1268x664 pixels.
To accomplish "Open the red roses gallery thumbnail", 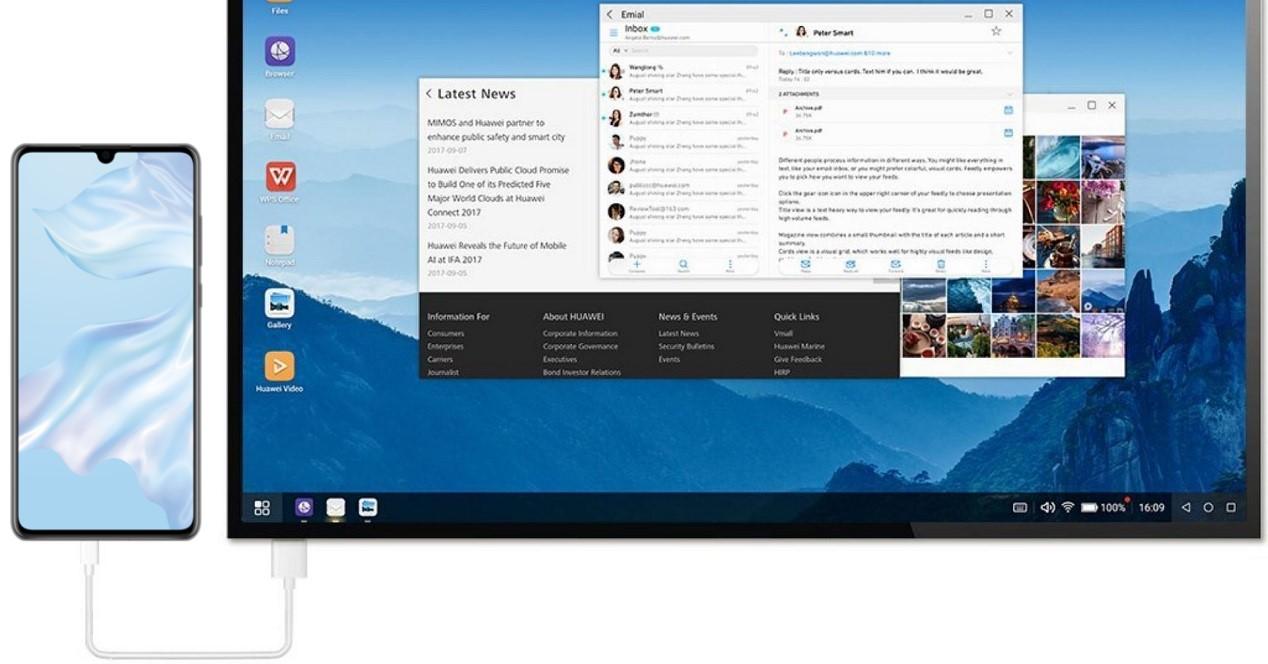I will click(x=1058, y=201).
